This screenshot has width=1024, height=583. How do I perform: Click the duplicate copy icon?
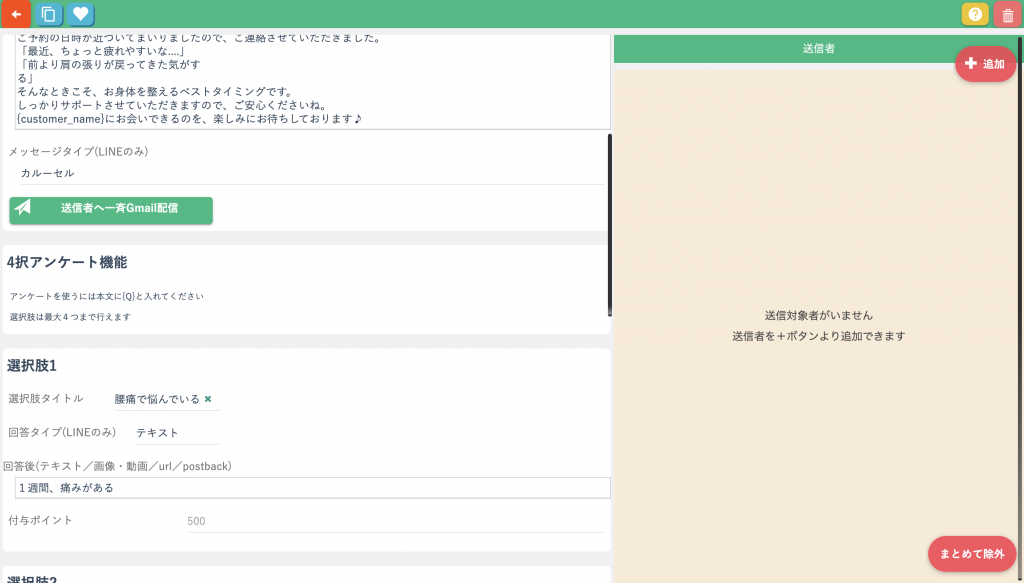pos(48,14)
